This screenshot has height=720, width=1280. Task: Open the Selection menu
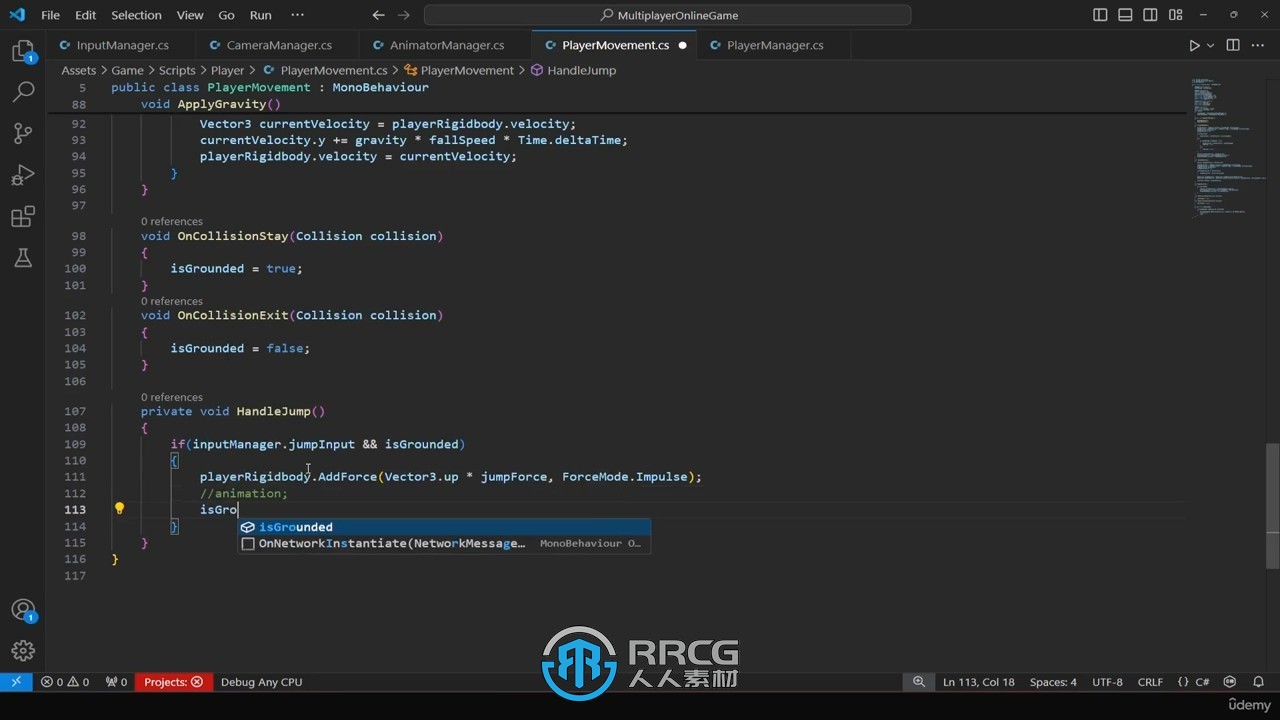[x=136, y=15]
